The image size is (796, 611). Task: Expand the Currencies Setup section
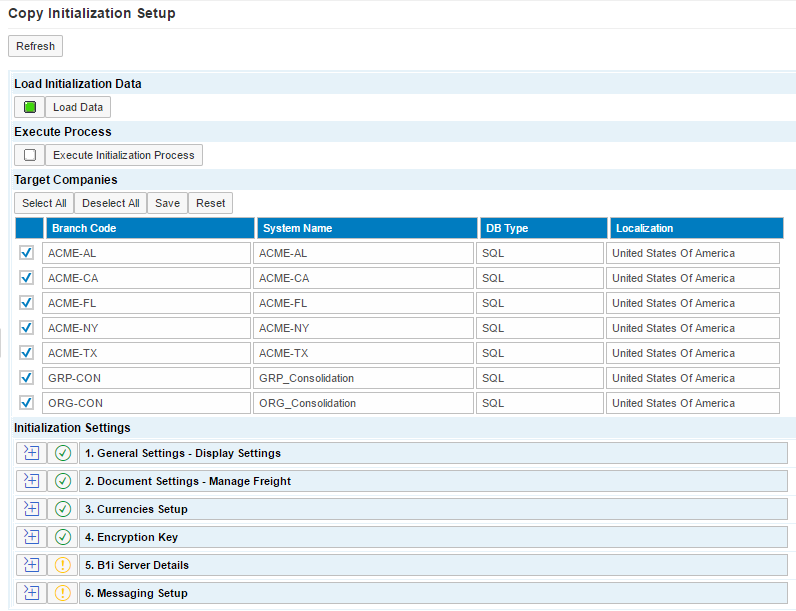pos(31,509)
